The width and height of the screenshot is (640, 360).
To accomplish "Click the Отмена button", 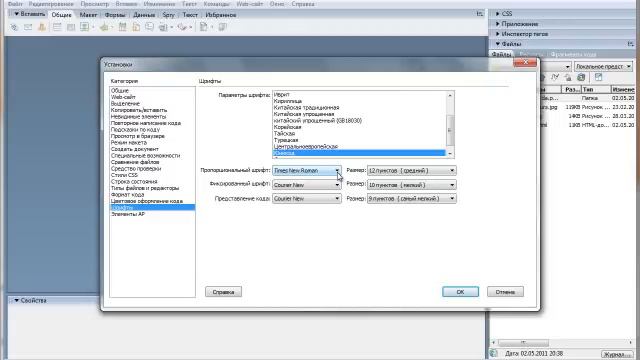I will (x=505, y=292).
